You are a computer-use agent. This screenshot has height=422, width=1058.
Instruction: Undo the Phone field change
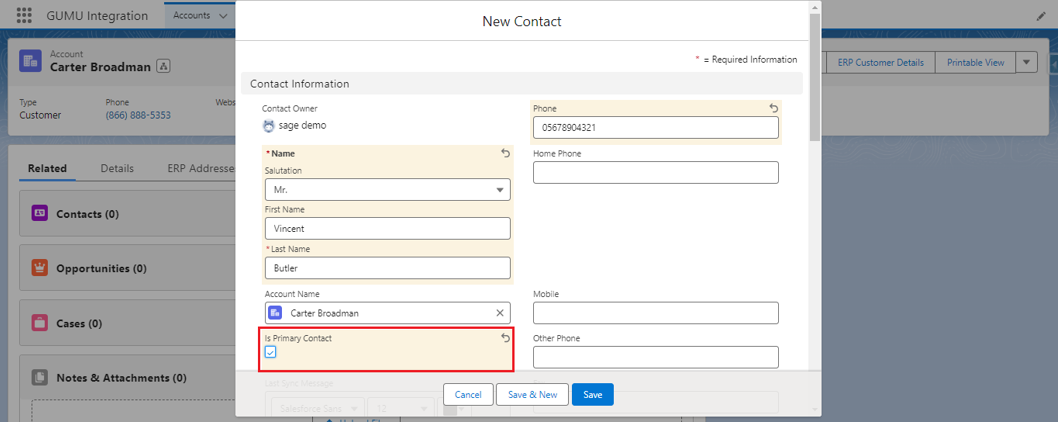pyautogui.click(x=773, y=108)
